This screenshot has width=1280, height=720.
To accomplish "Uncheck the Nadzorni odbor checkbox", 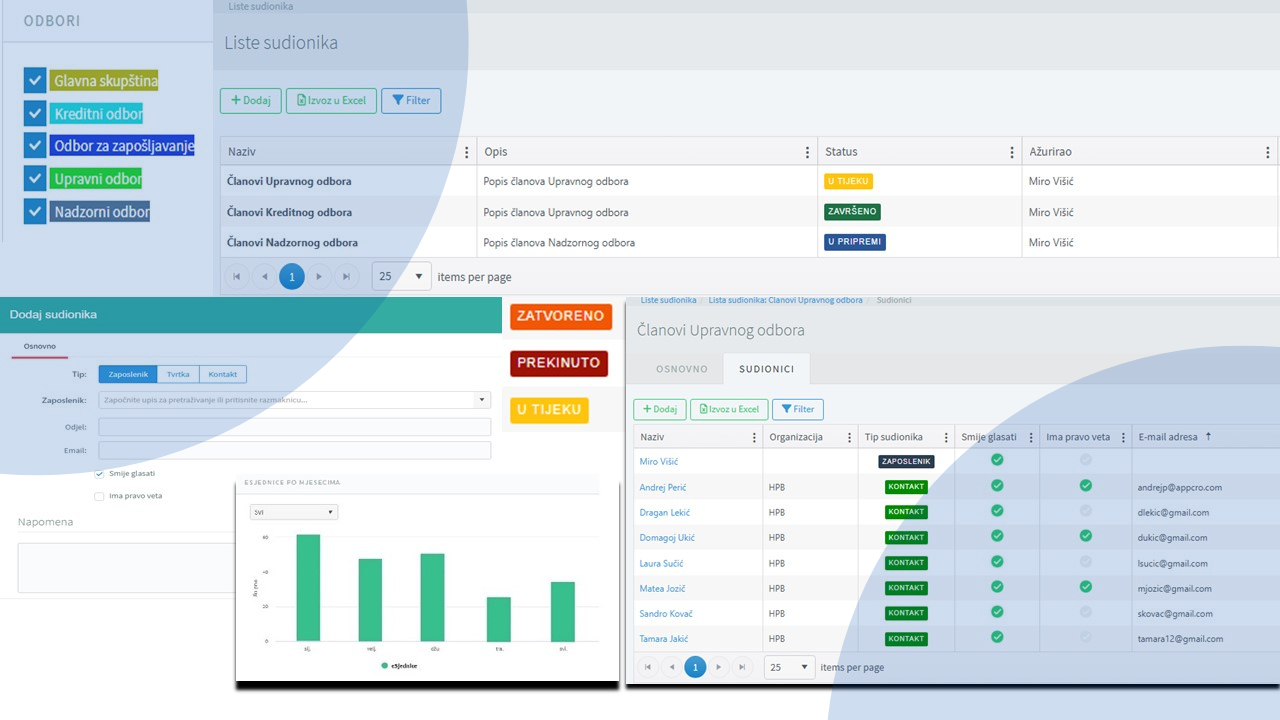I will coord(35,211).
